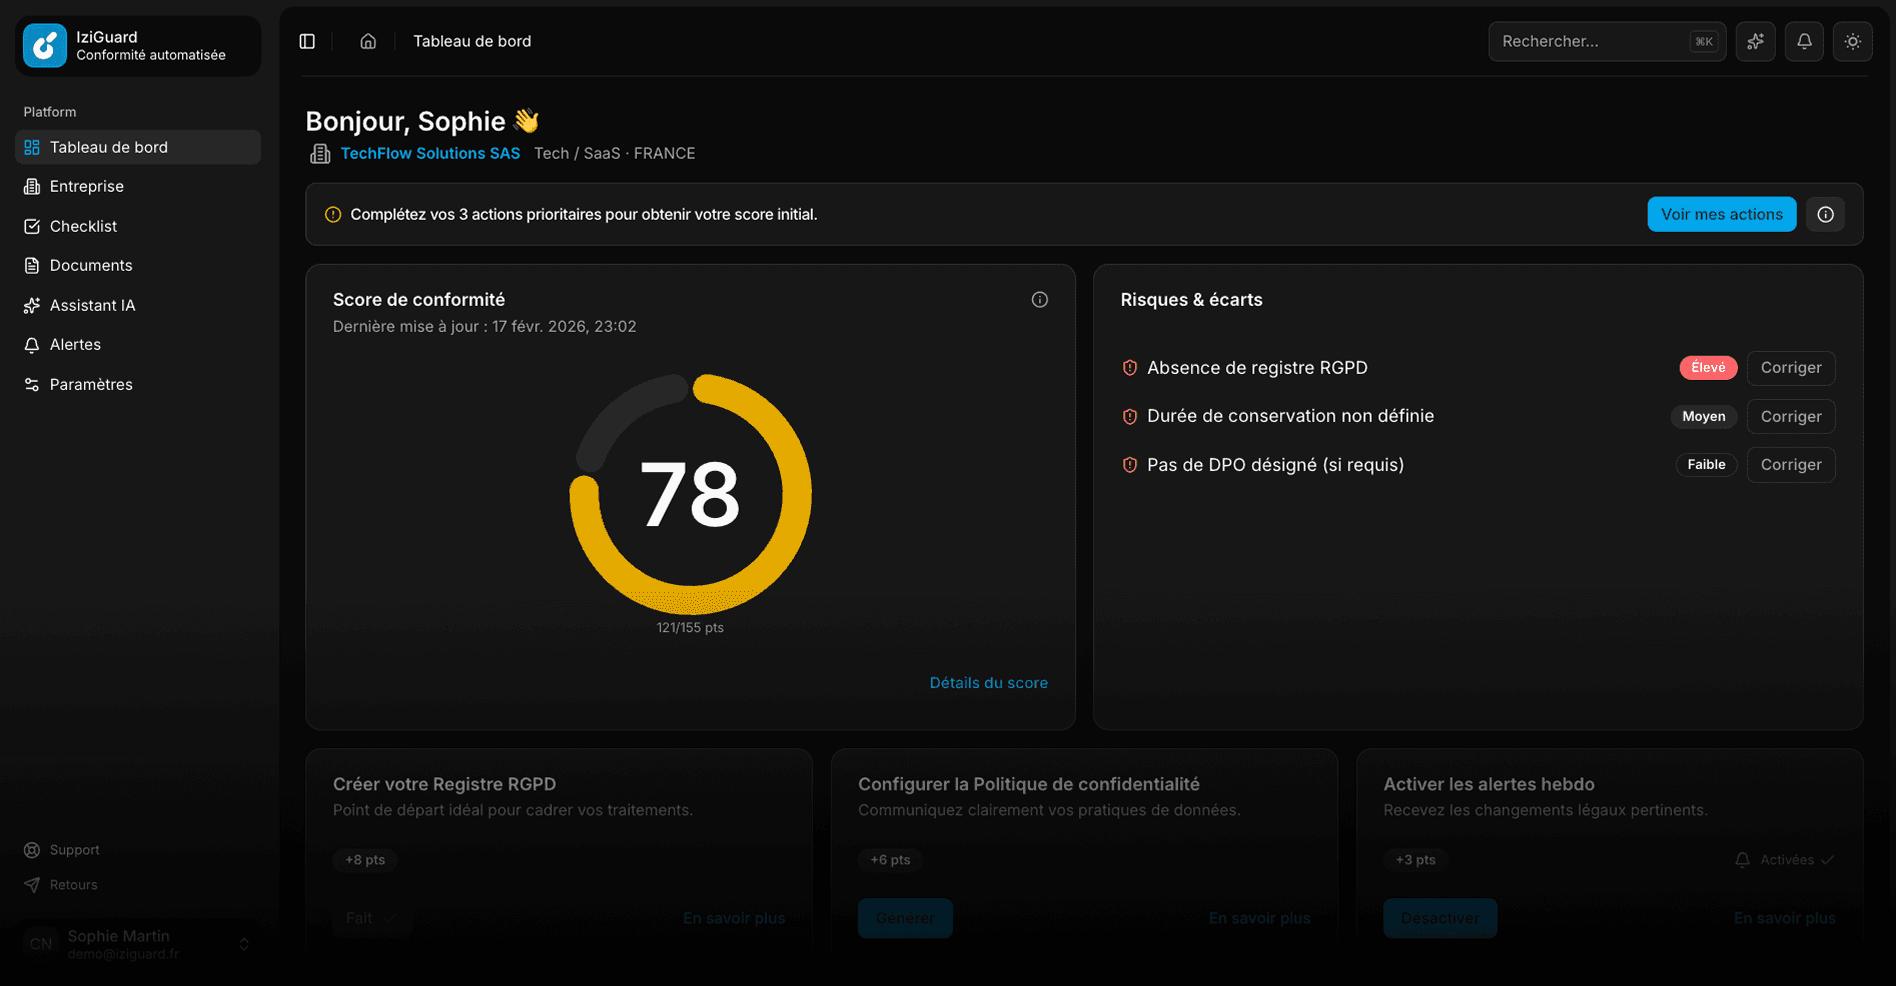The height and width of the screenshot is (986, 1896).
Task: Click the IziGuard logo icon
Action: pyautogui.click(x=45, y=46)
